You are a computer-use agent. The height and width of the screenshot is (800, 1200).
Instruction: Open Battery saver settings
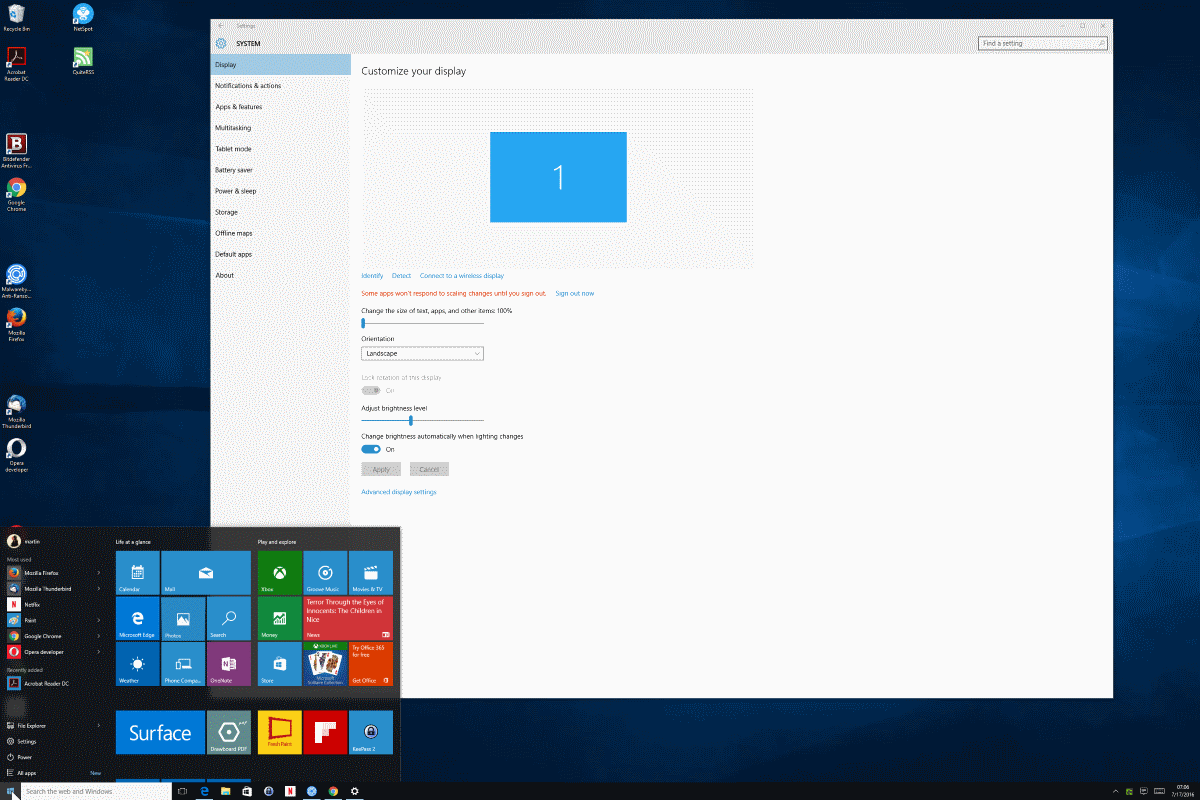point(281,170)
